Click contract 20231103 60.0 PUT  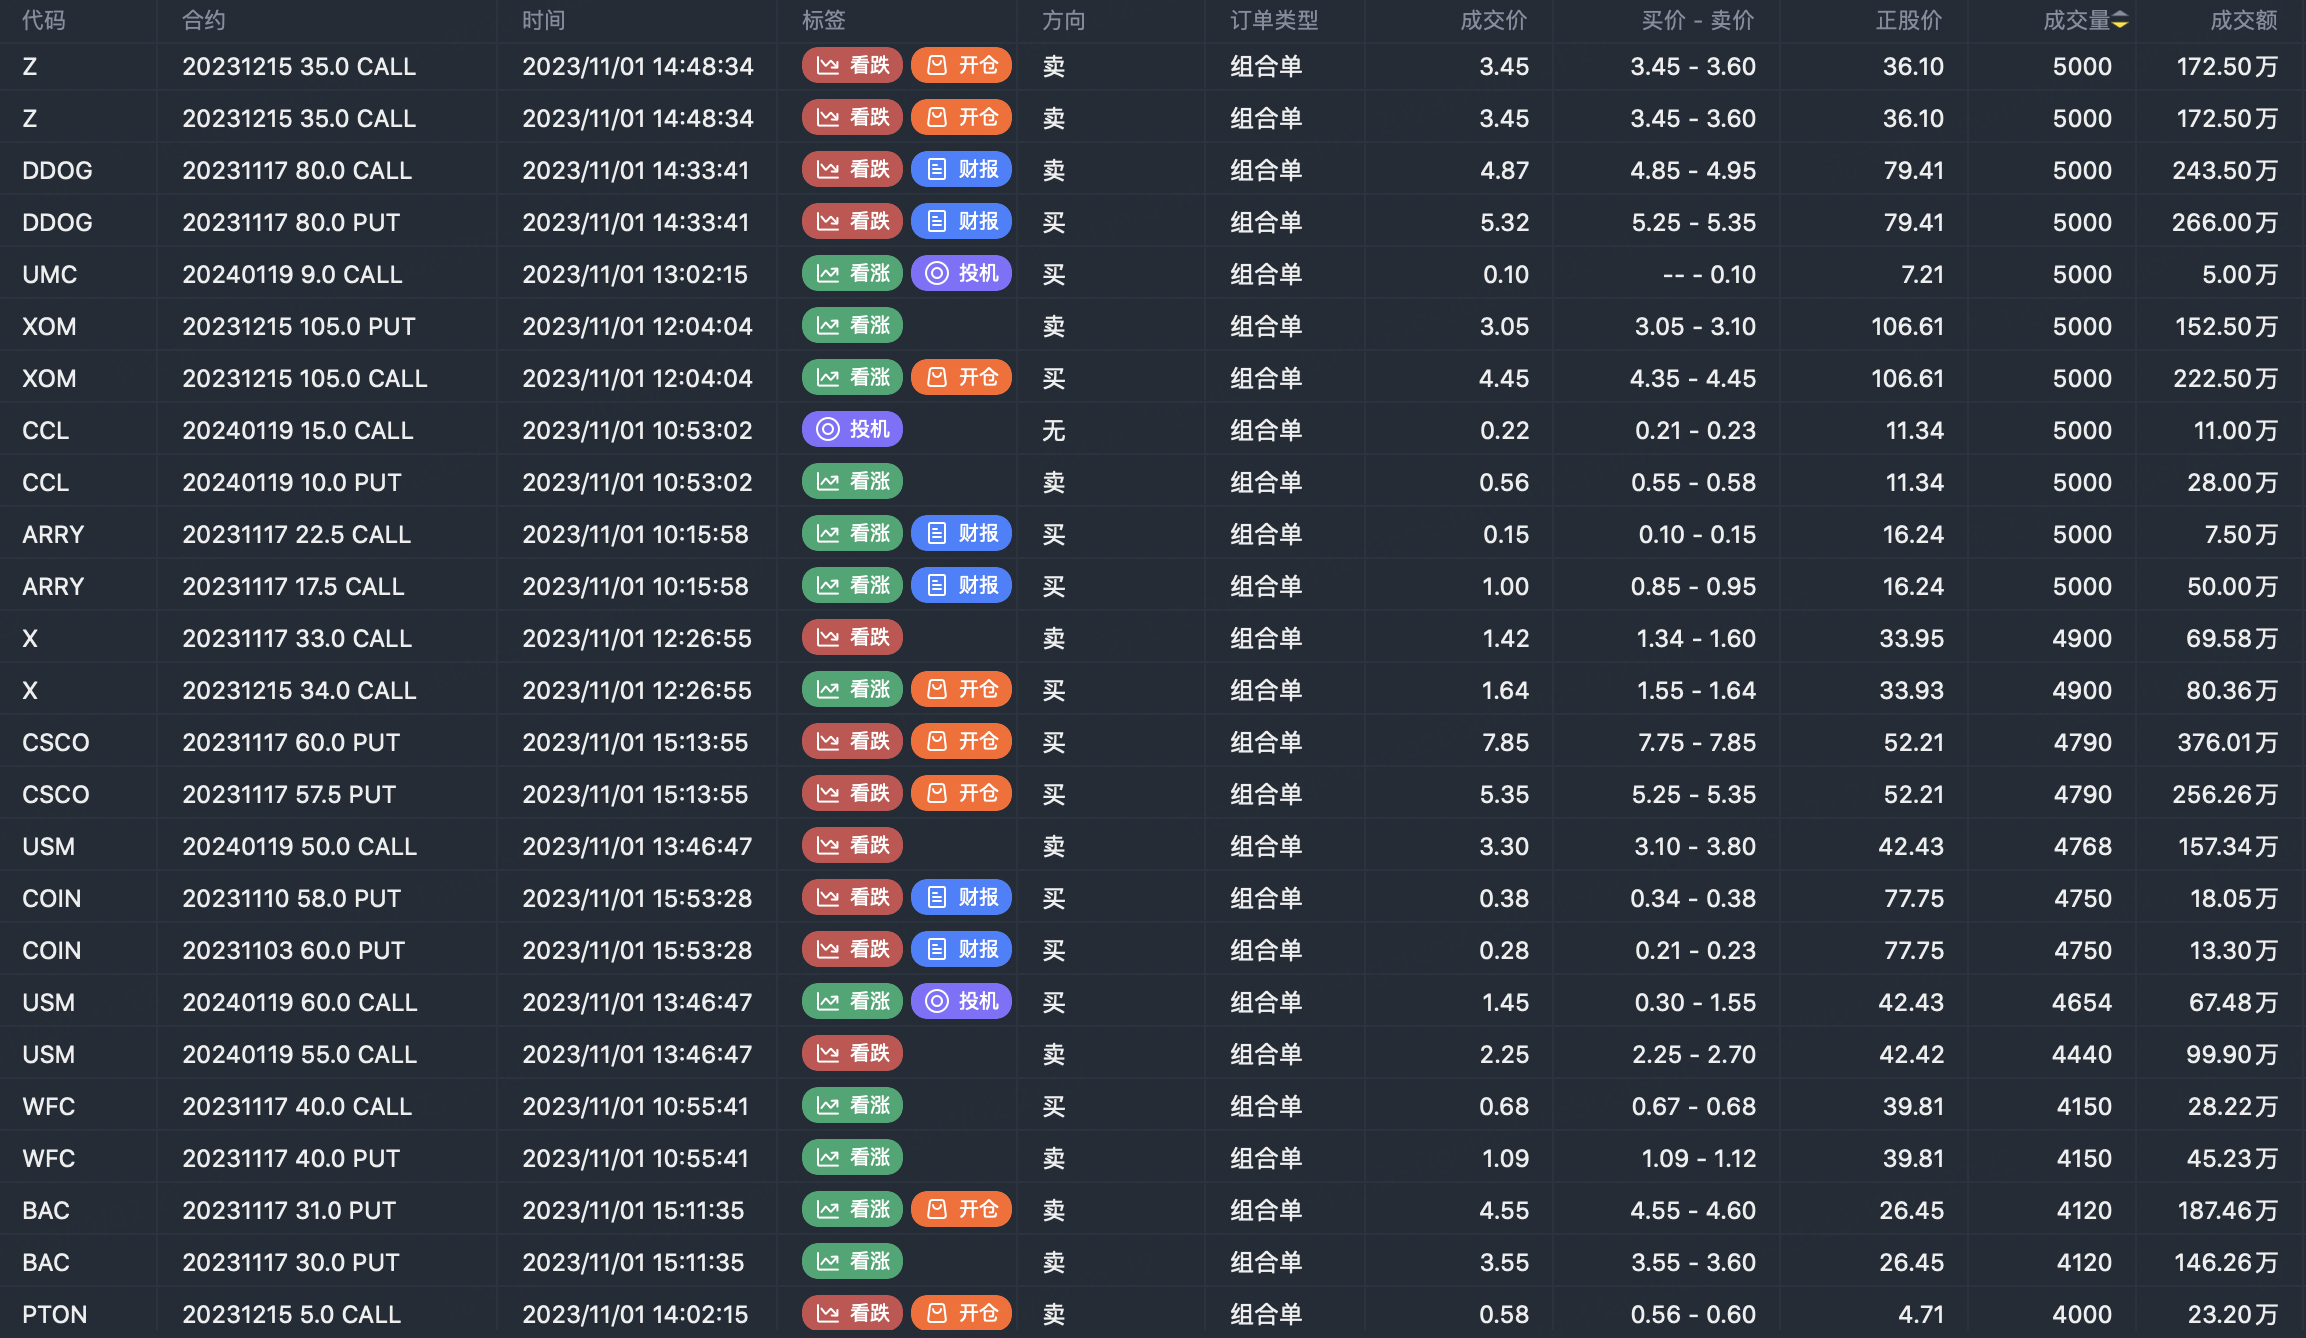tap(294, 950)
